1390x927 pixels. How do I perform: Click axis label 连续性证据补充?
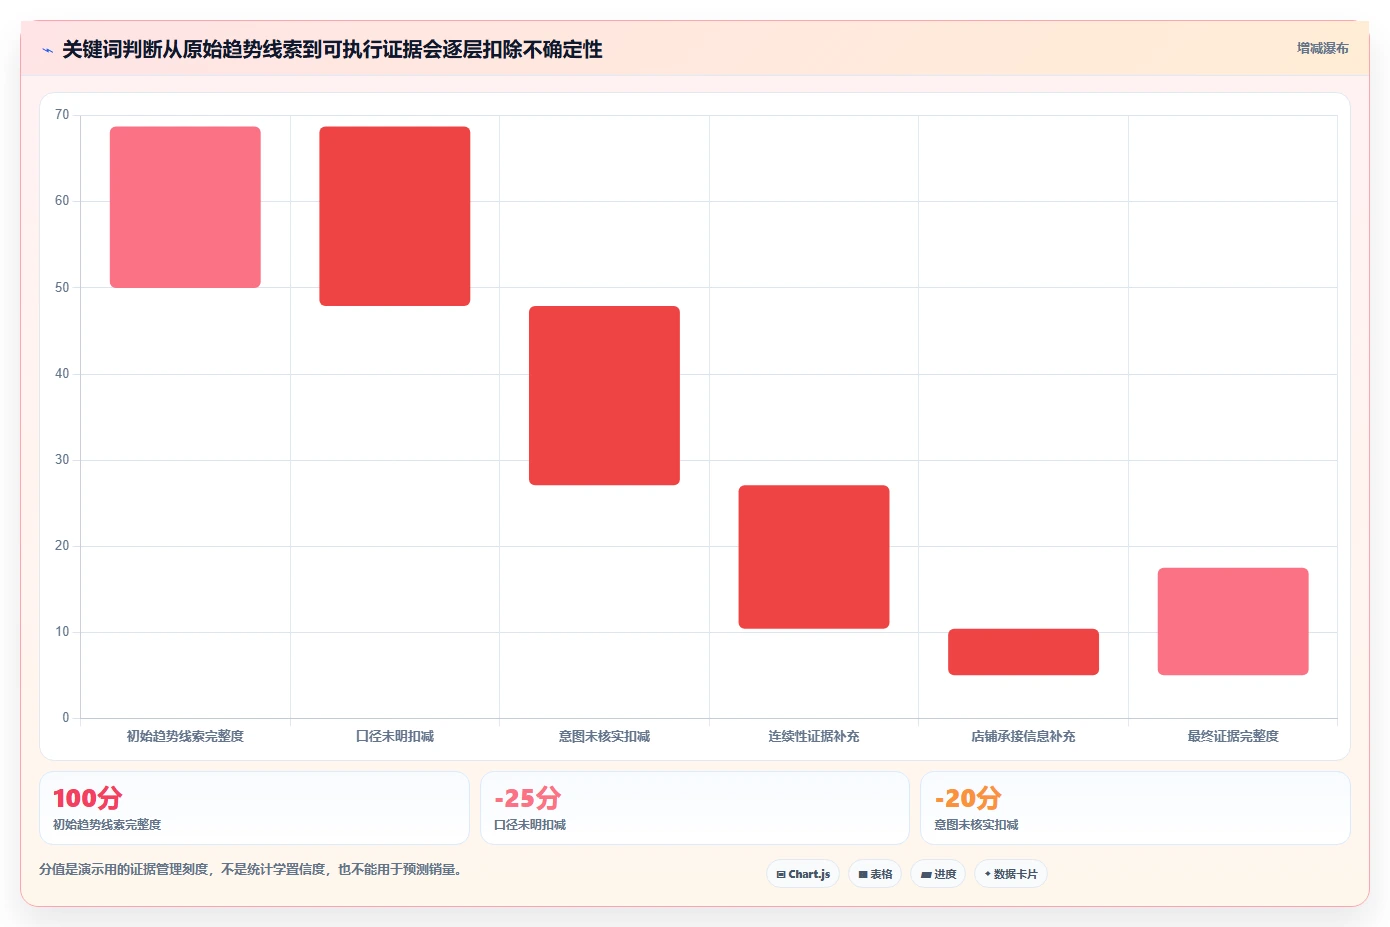(814, 736)
